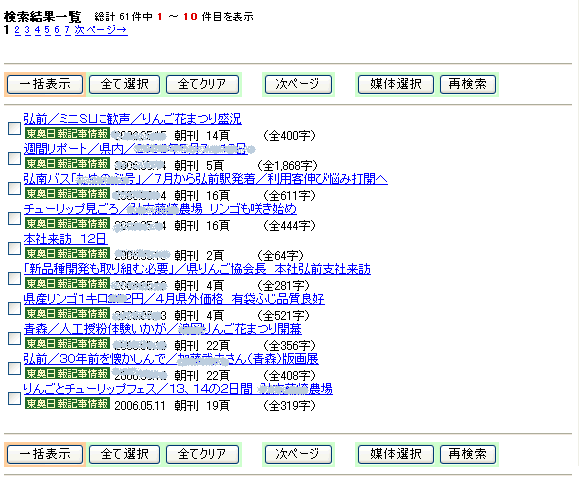Click the top 再検索 button

tap(468, 84)
